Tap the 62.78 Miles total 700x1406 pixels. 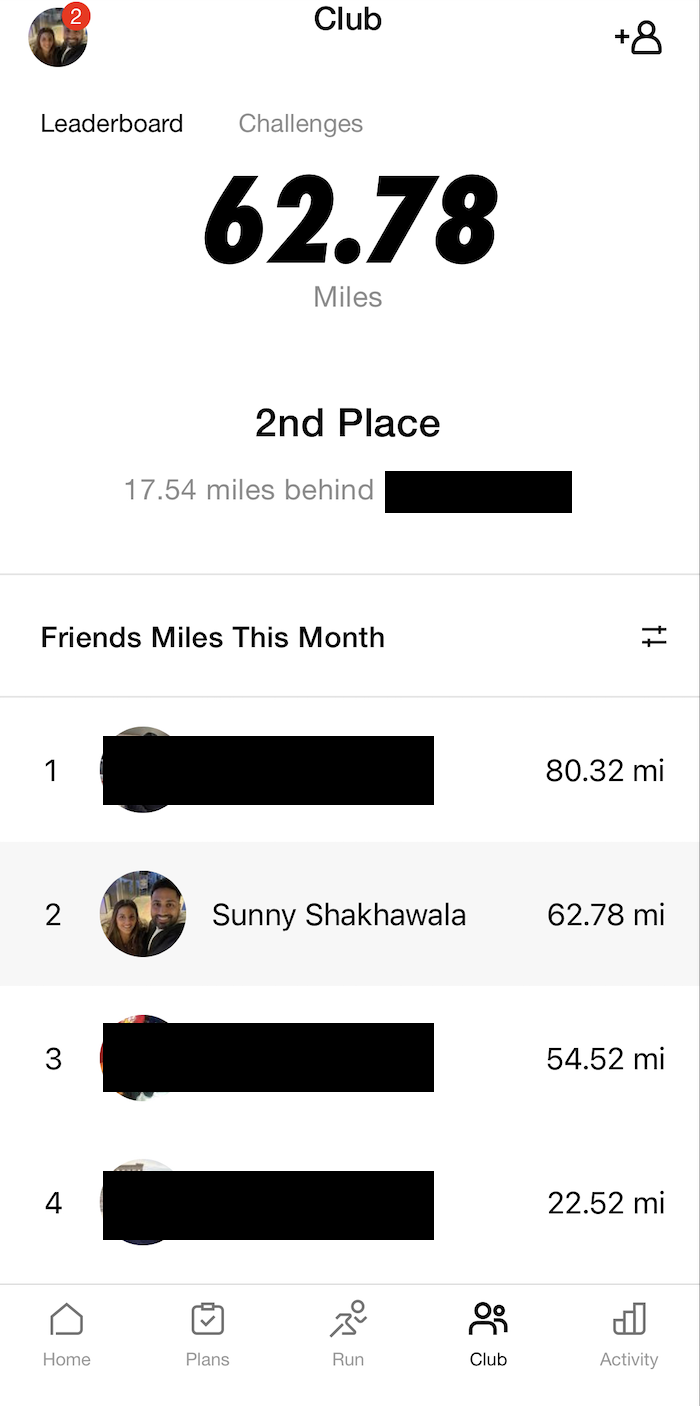[349, 221]
